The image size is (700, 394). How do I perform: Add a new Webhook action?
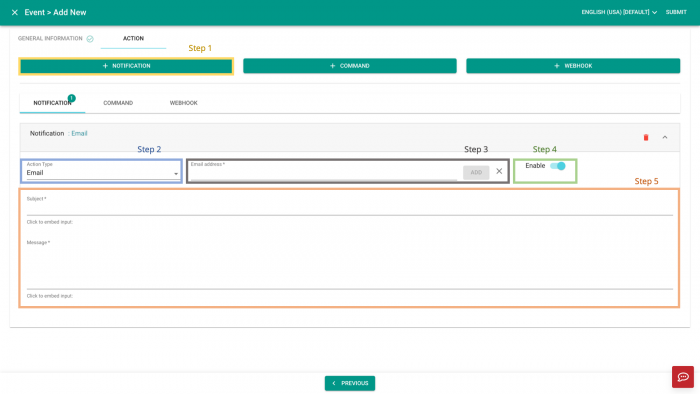[x=573, y=66]
